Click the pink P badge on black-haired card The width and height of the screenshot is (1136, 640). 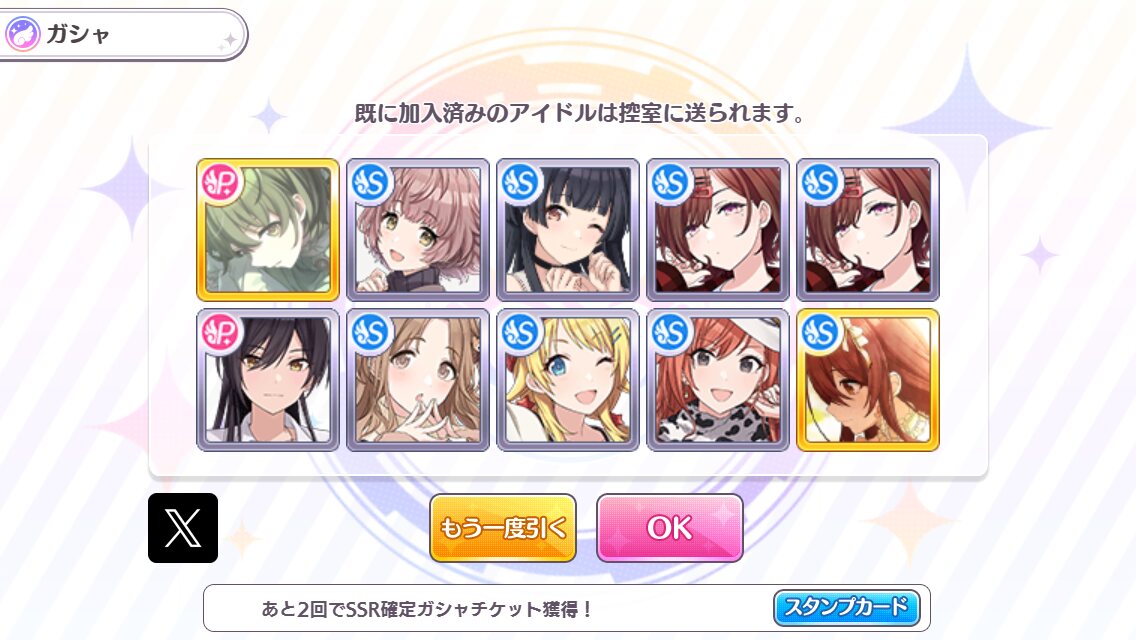[221, 333]
